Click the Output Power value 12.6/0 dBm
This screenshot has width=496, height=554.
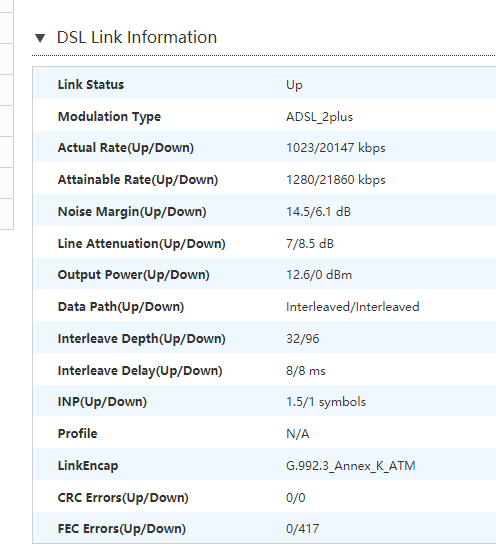pos(319,275)
